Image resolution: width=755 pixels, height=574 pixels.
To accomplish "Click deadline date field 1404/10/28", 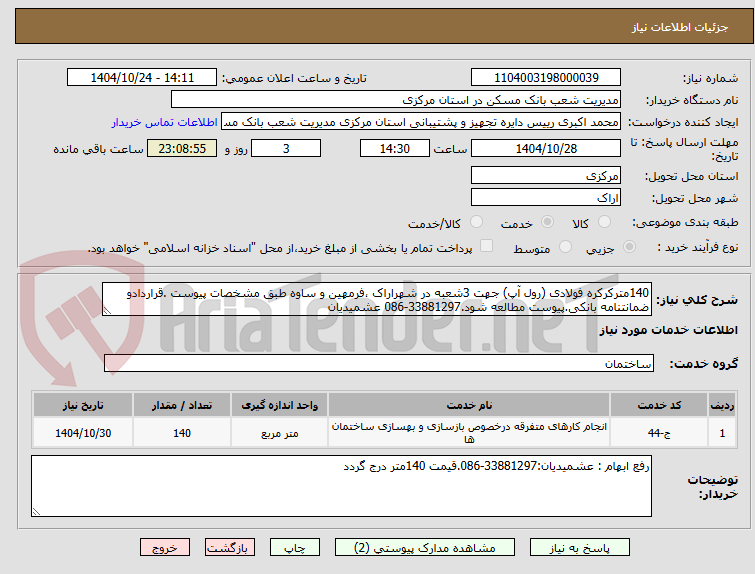I will pyautogui.click(x=546, y=148).
